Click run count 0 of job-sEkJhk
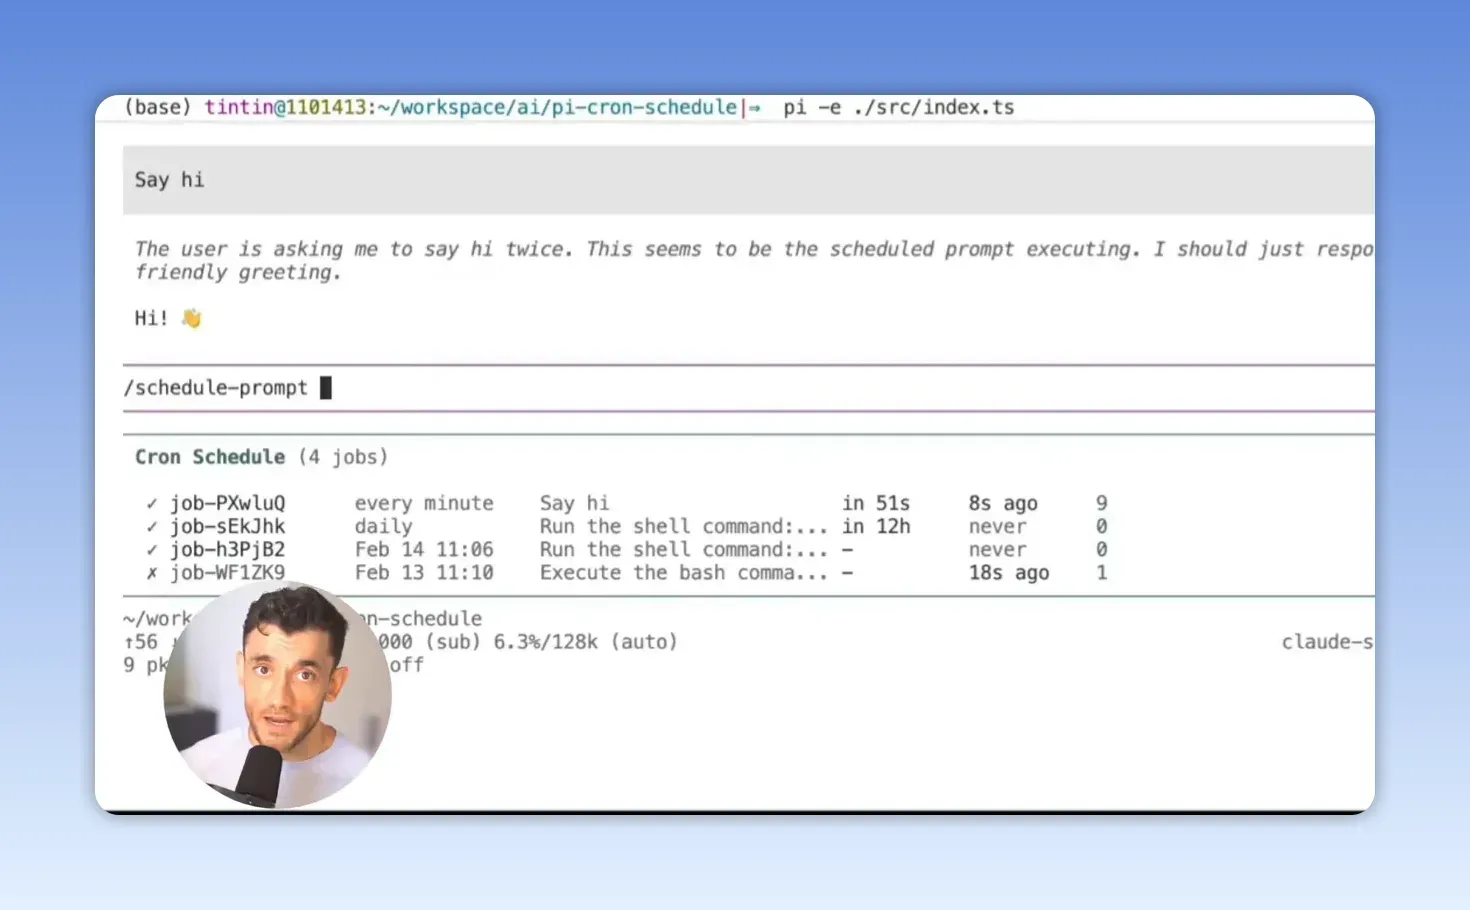This screenshot has height=910, width=1470. (x=1102, y=526)
